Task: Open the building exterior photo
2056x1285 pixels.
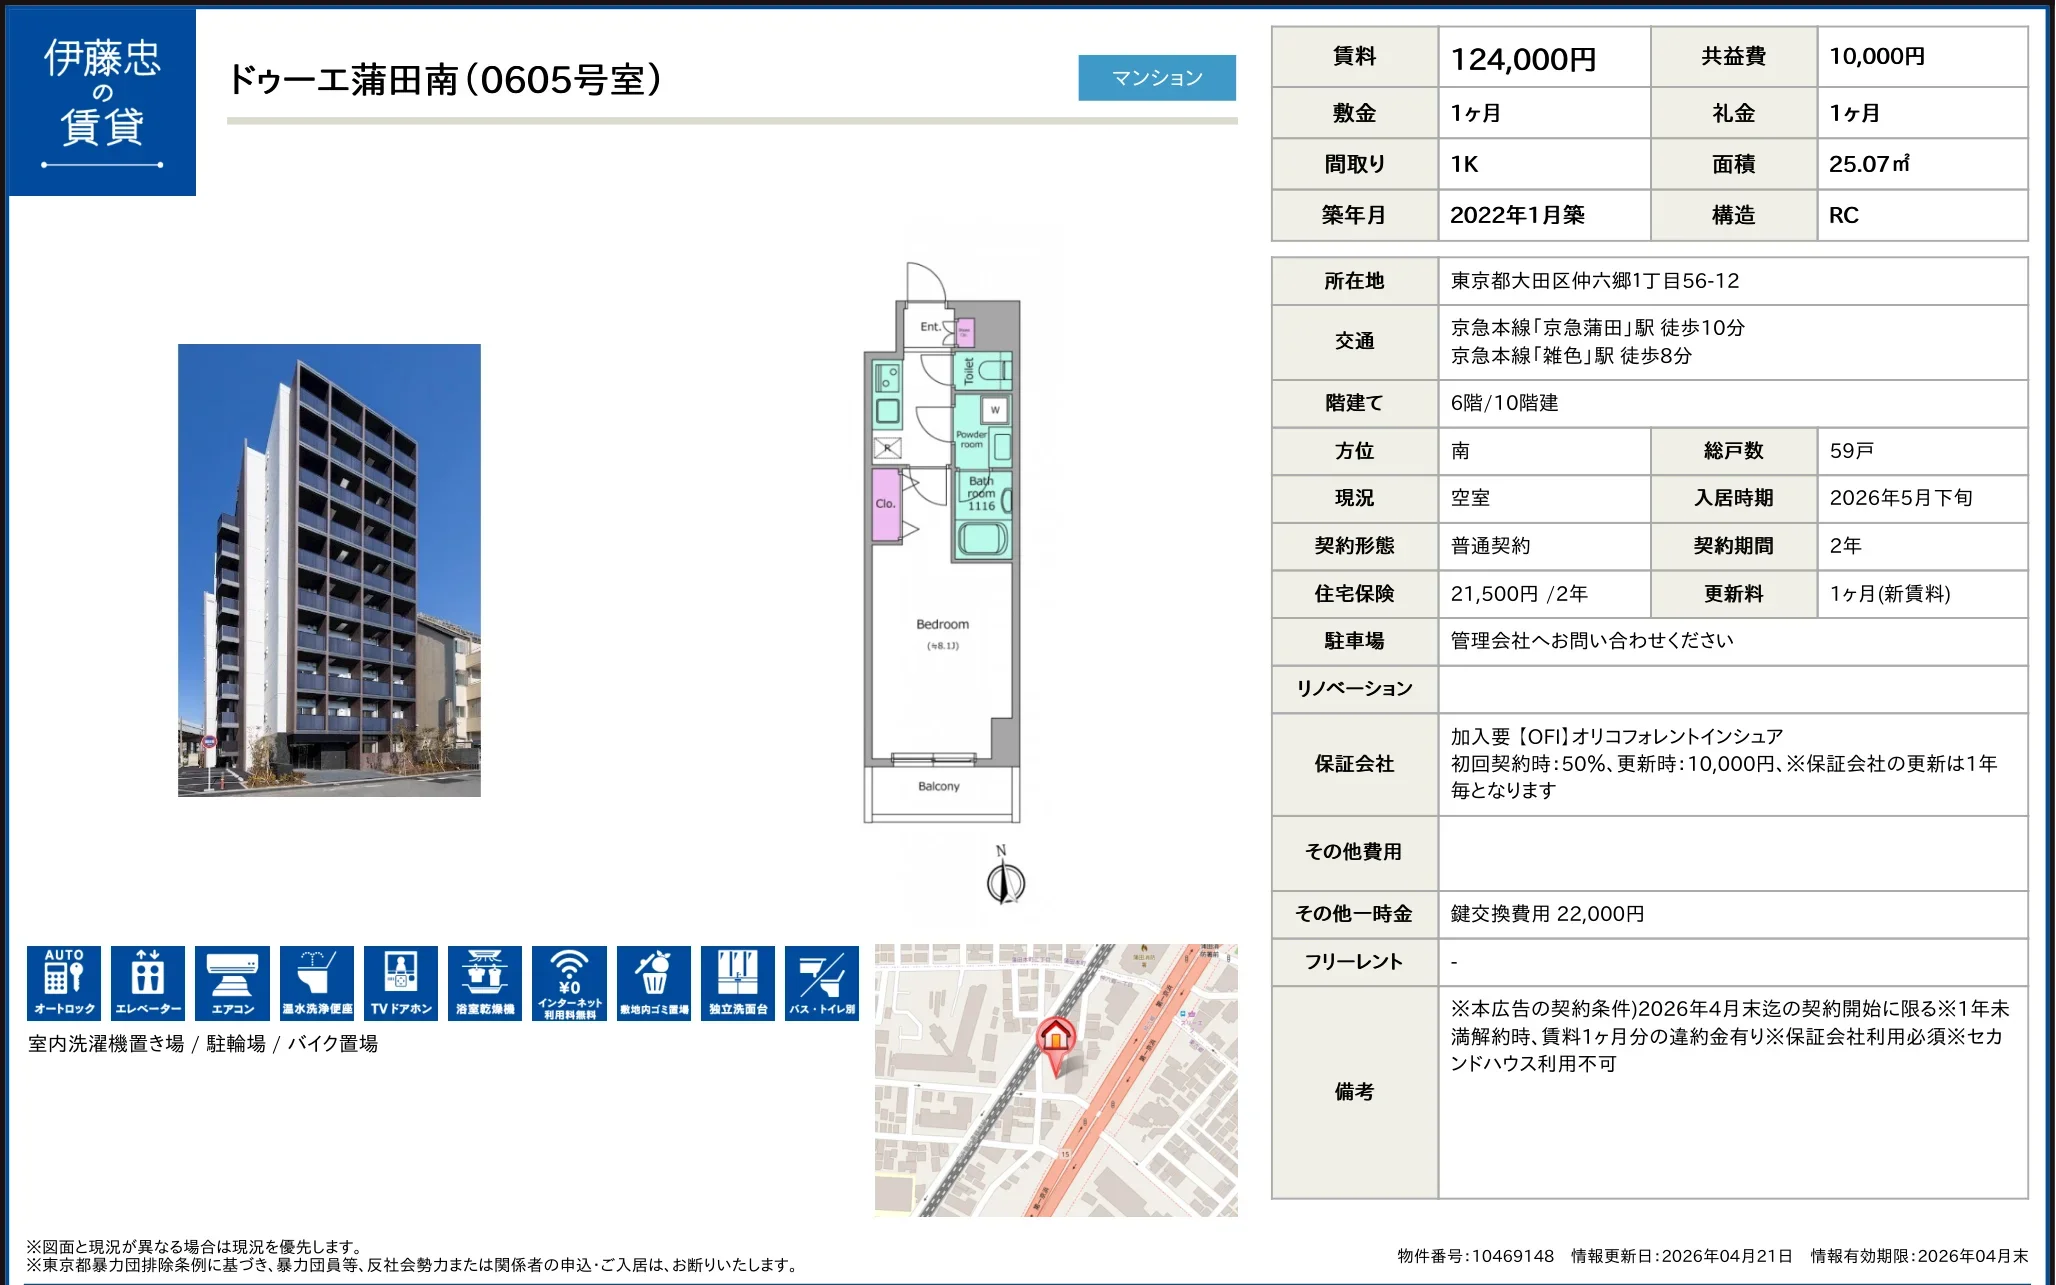Action: pyautogui.click(x=329, y=570)
